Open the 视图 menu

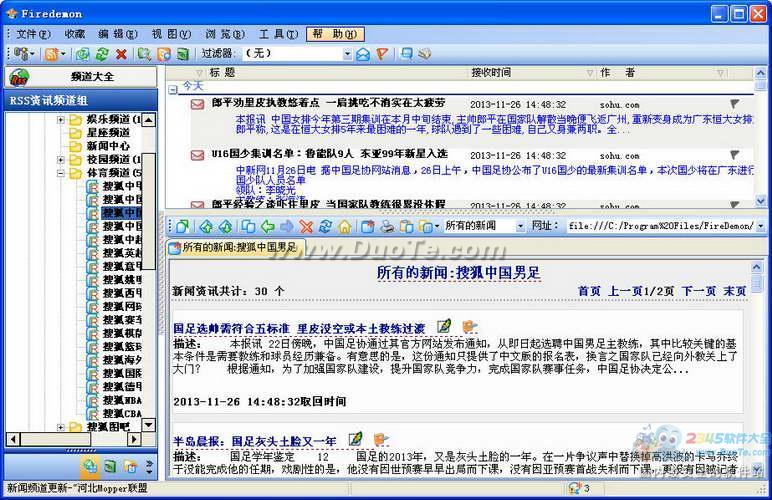pyautogui.click(x=171, y=34)
